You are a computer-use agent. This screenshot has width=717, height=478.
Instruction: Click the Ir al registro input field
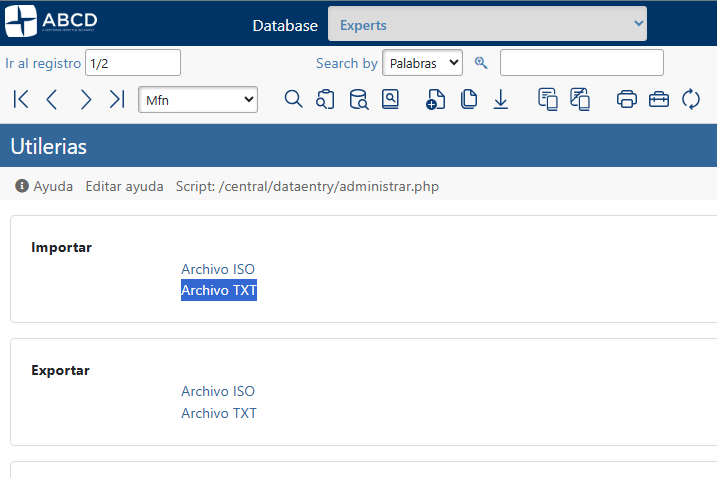(x=133, y=63)
